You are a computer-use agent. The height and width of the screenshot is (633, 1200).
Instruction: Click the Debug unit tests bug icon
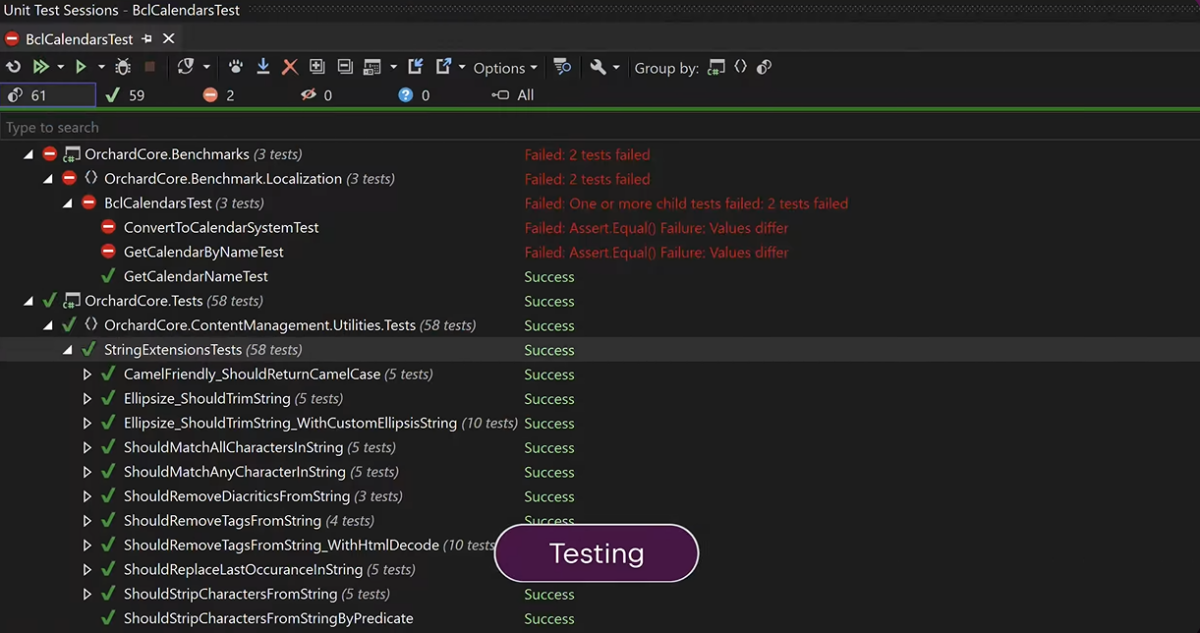click(123, 67)
